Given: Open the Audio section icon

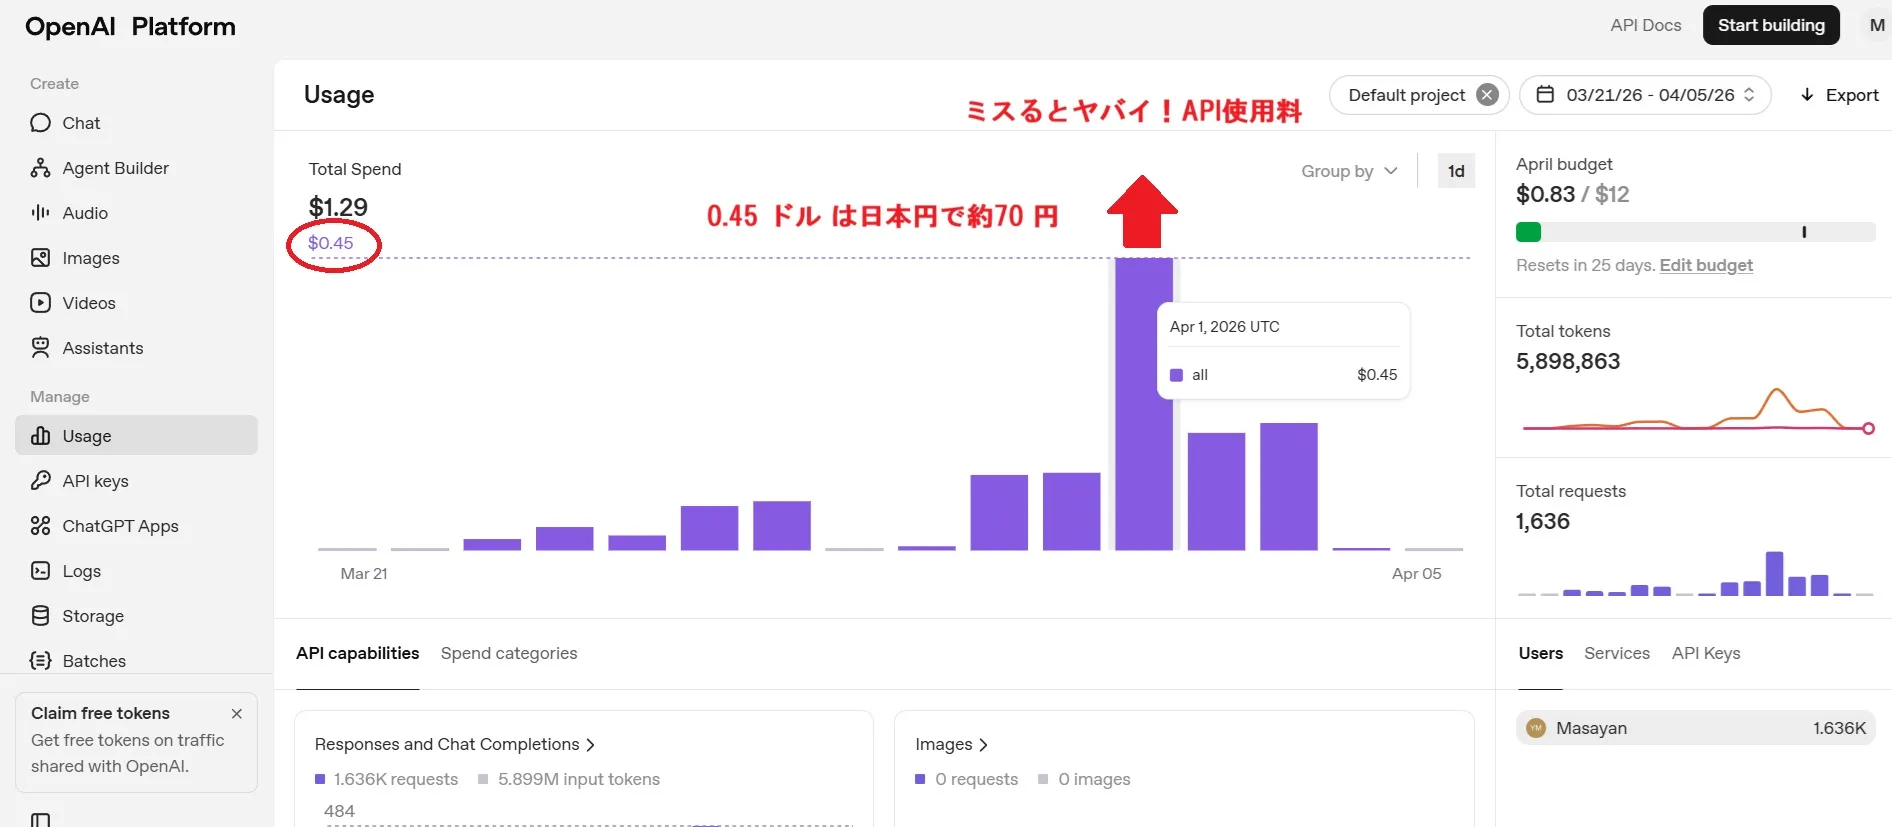Looking at the screenshot, I should tap(40, 213).
